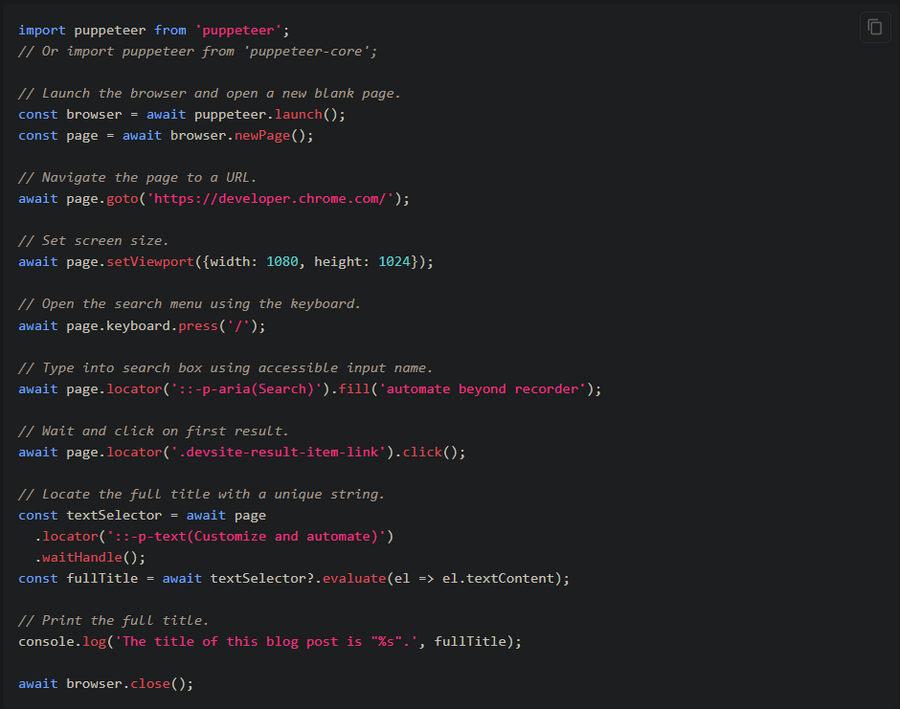This screenshot has width=900, height=709.
Task: Click the puppeteer-core comment line
Action: [x=197, y=51]
